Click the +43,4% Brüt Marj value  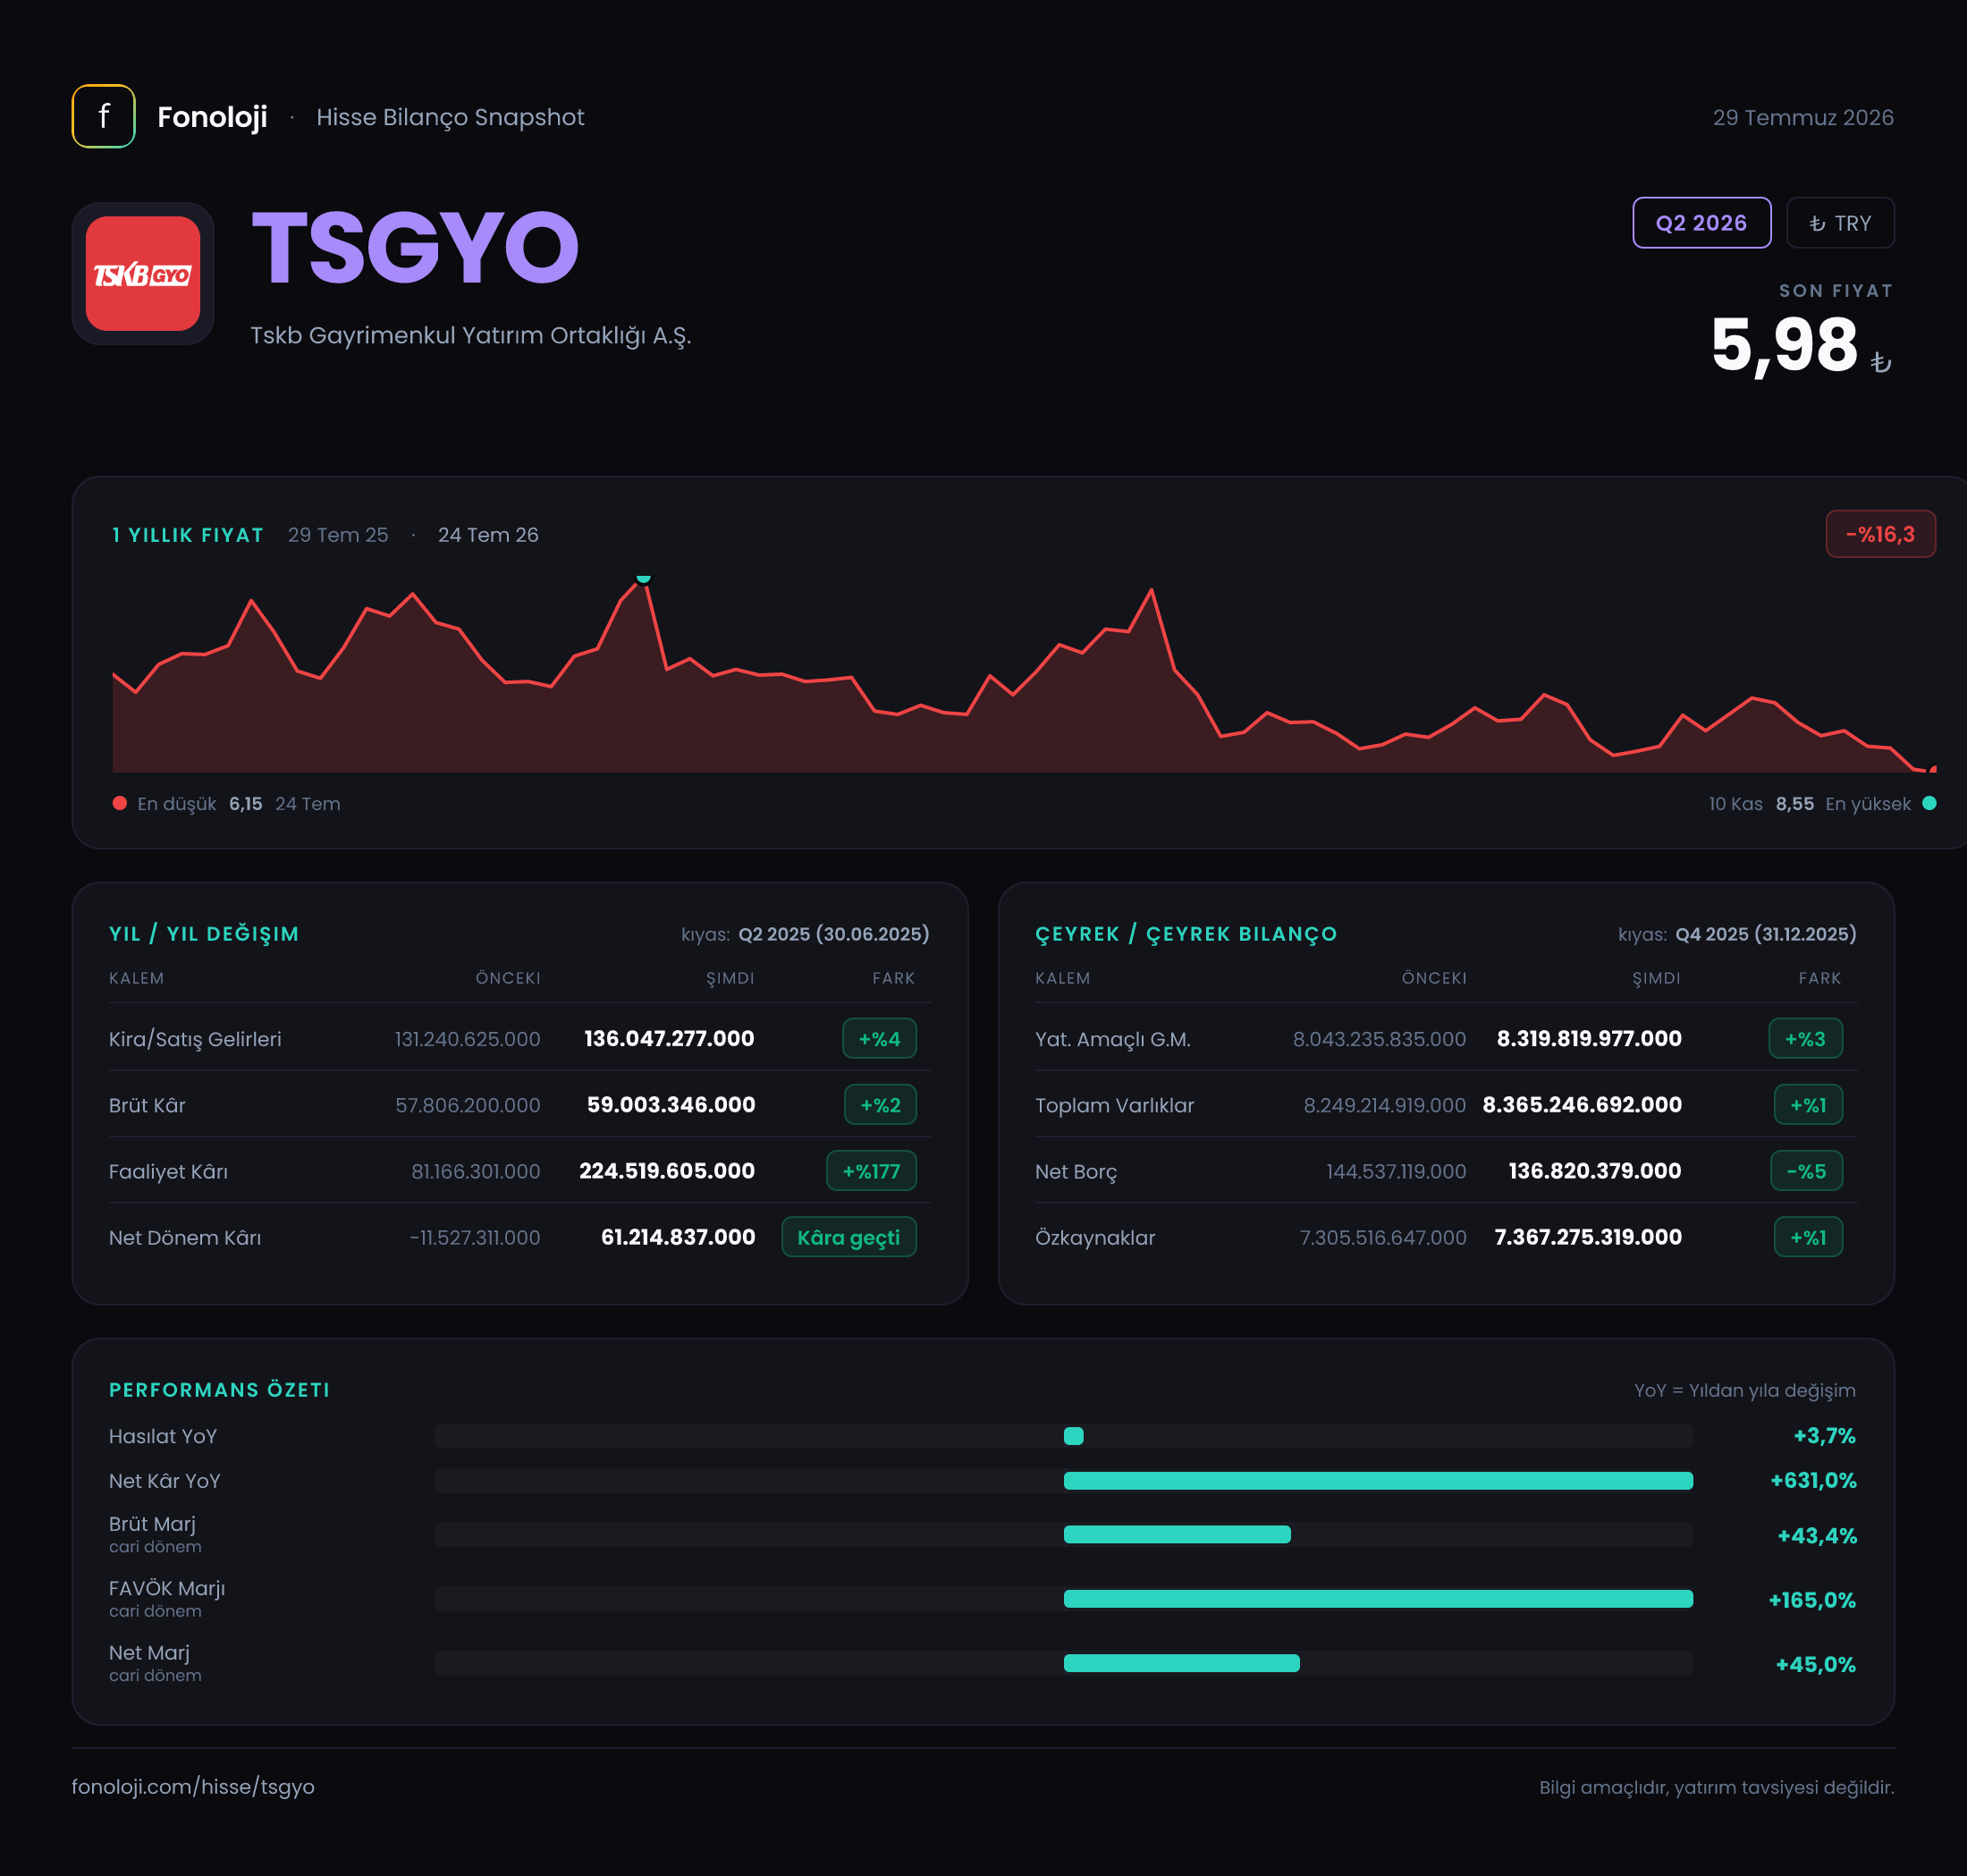pos(1817,1536)
